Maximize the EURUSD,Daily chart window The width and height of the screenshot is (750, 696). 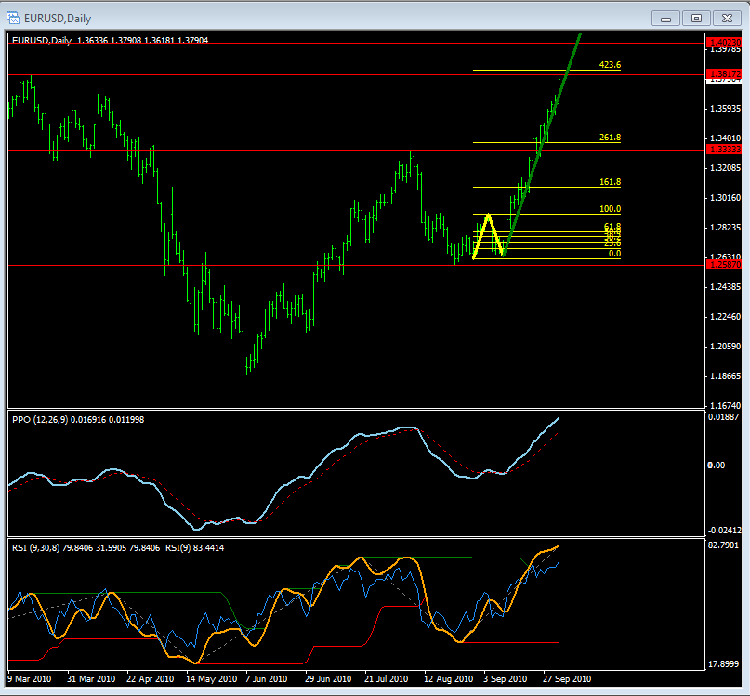(697, 17)
